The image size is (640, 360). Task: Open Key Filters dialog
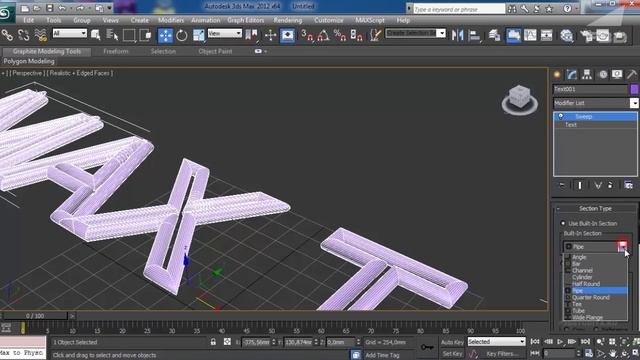pyautogui.click(x=502, y=354)
